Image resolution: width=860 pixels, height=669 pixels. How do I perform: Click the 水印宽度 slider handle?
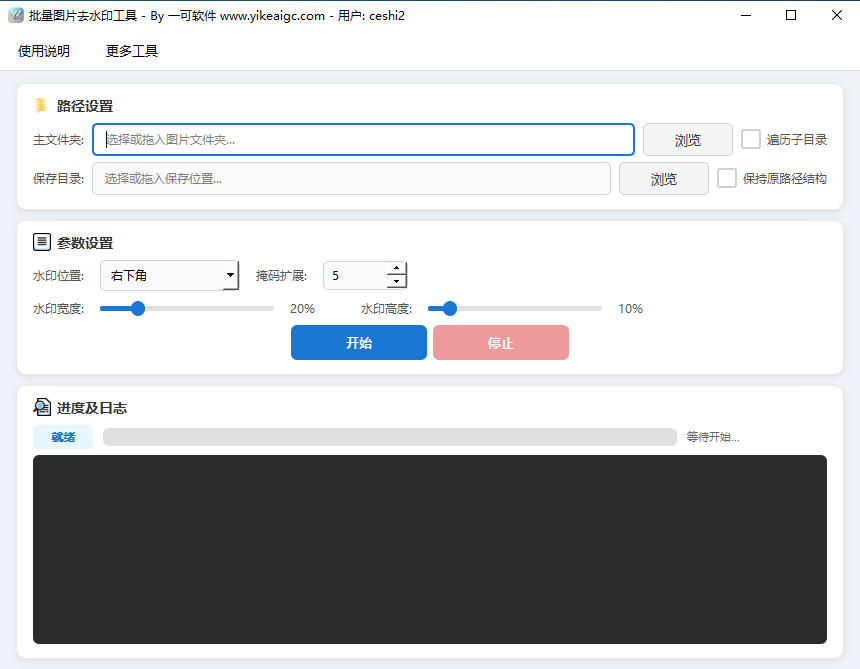137,308
